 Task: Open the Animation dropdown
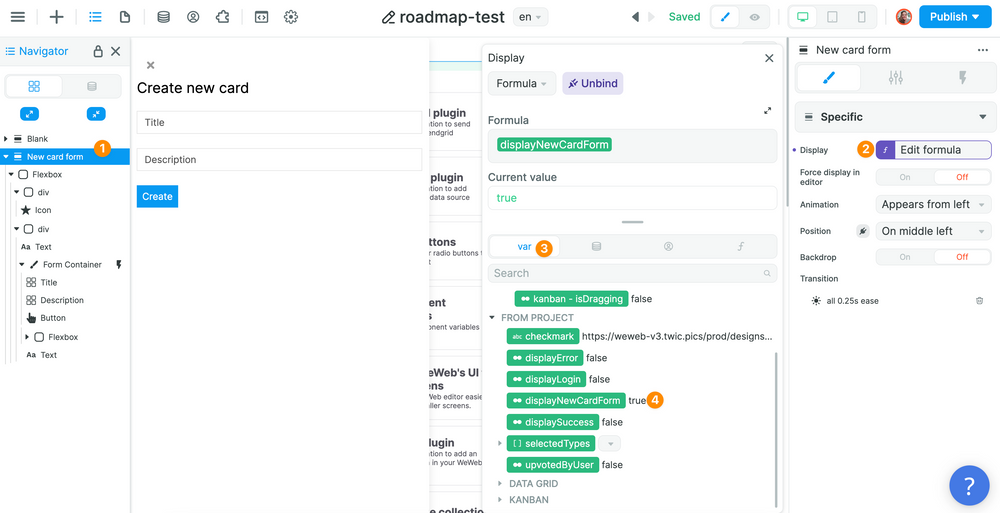933,204
